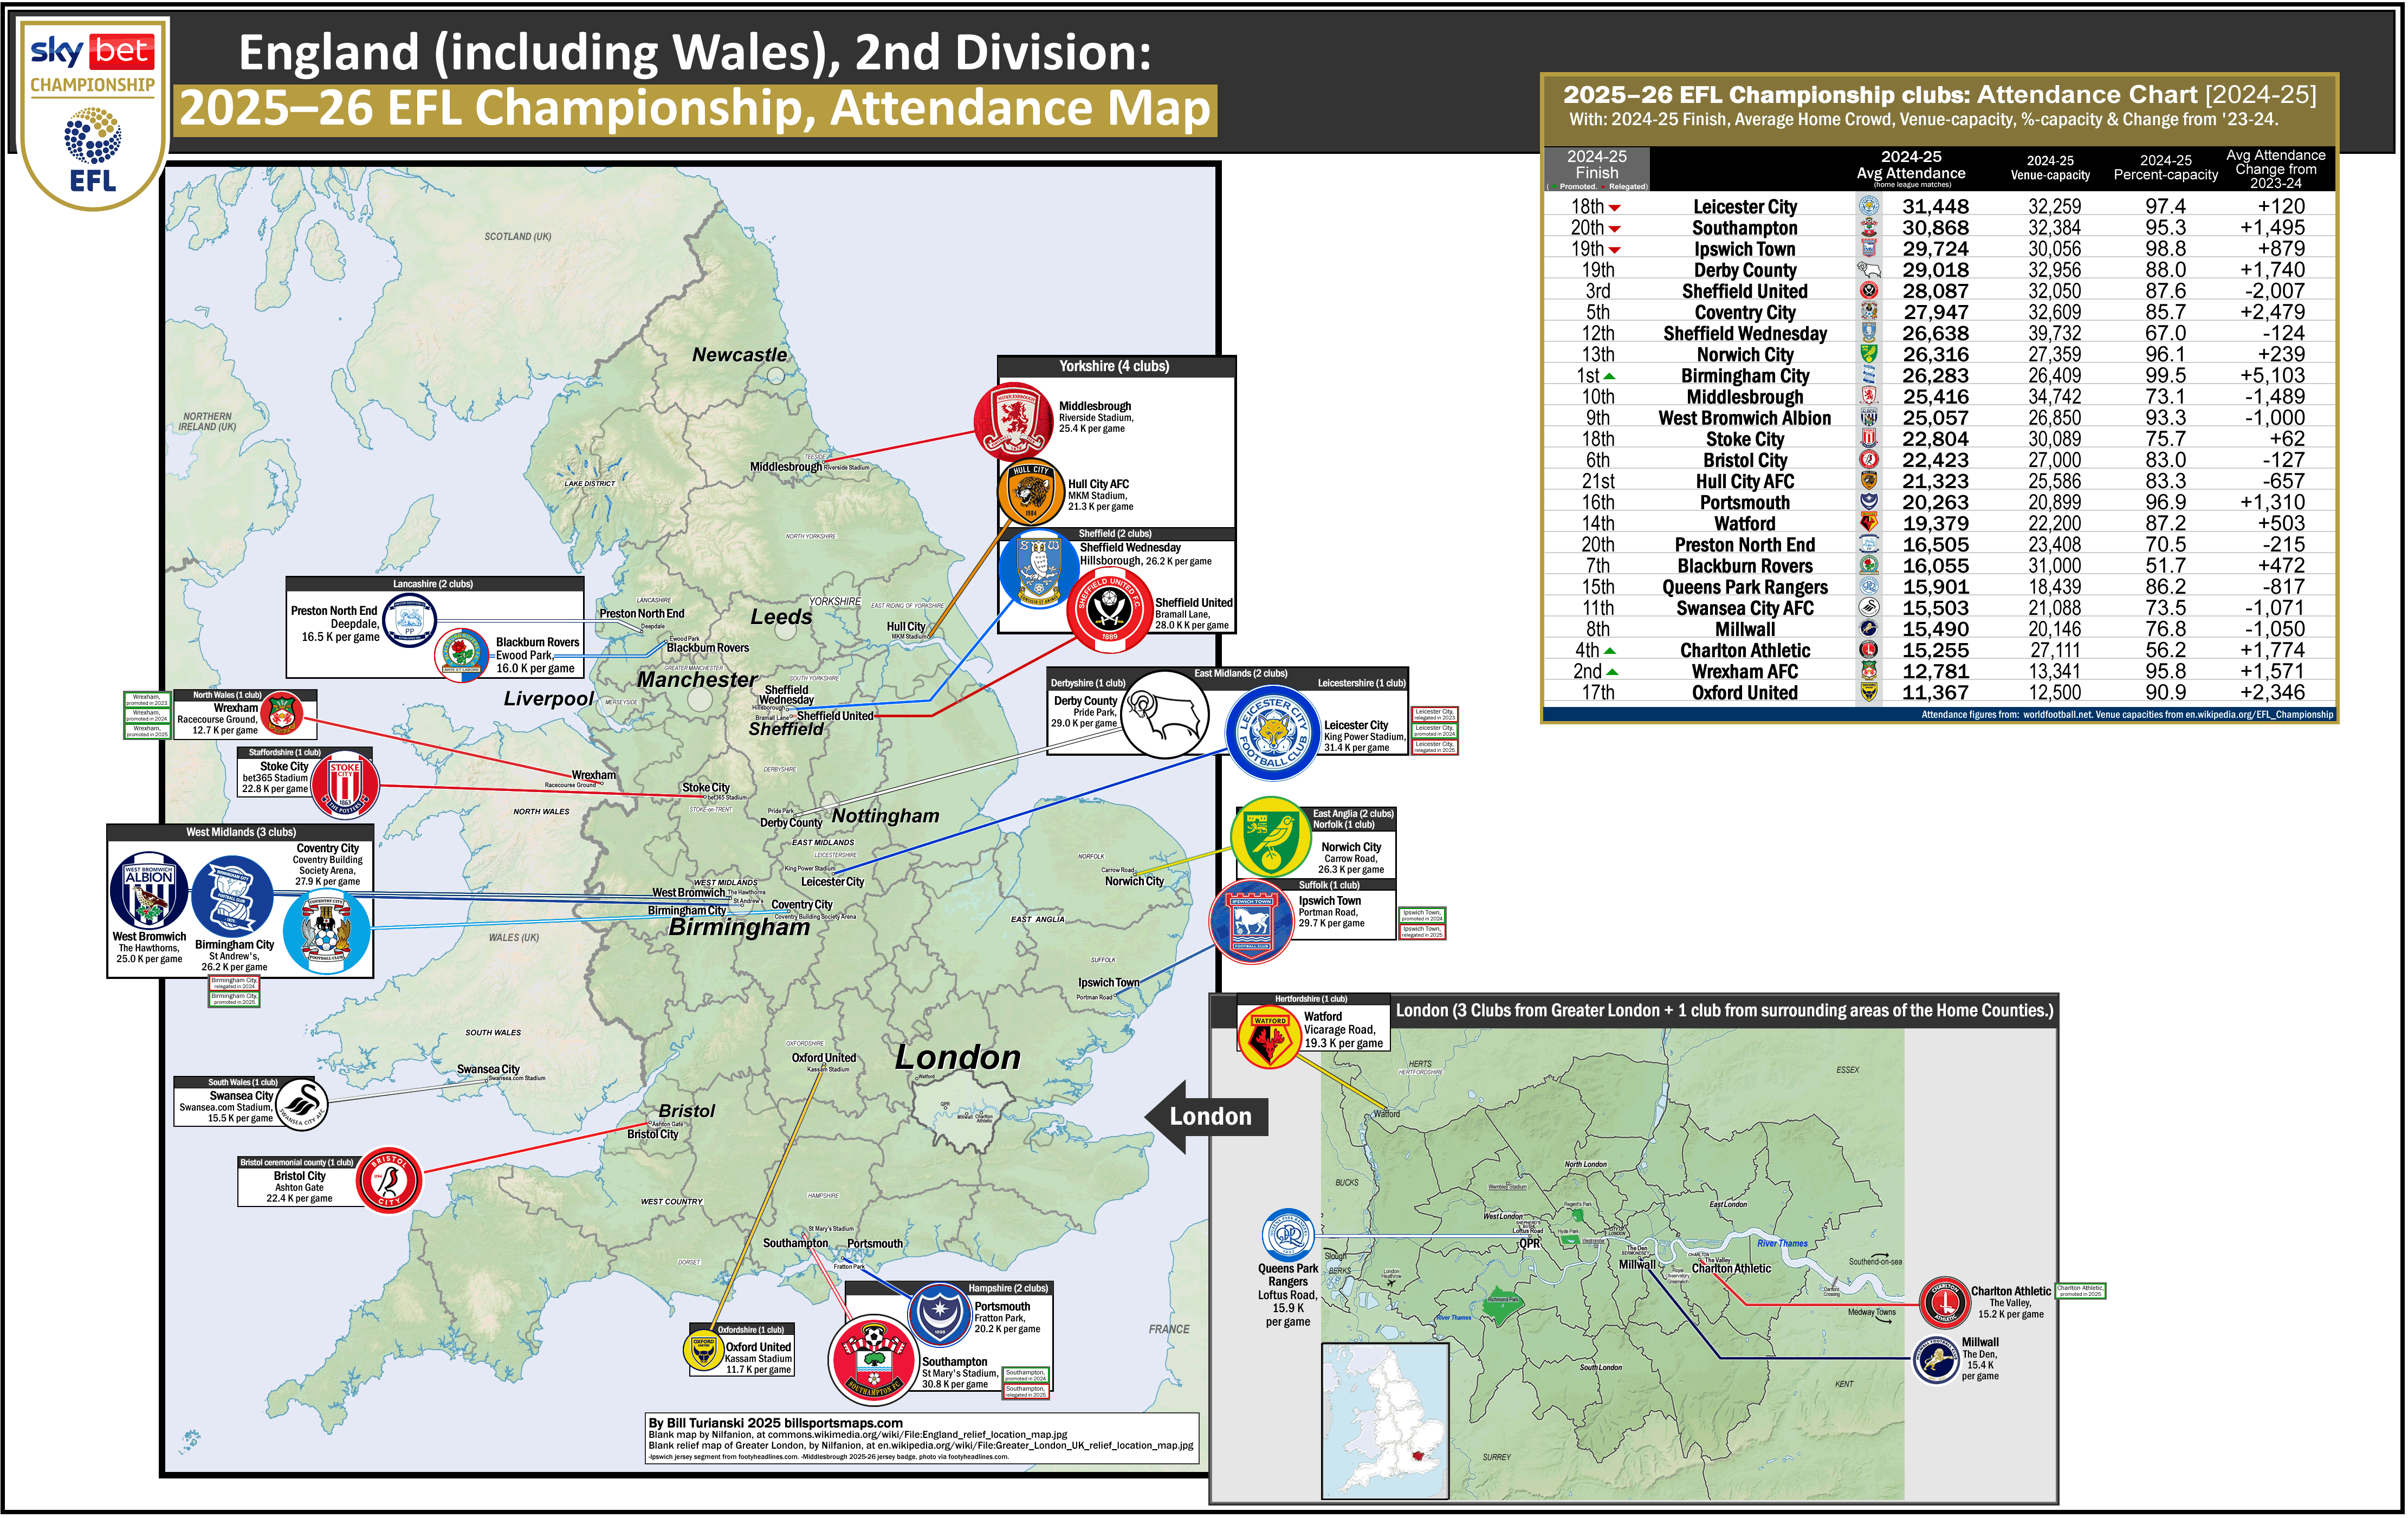Image resolution: width=2408 pixels, height=1518 pixels.
Task: Click Southampton's 30,868 attendance figure
Action: tap(1935, 228)
